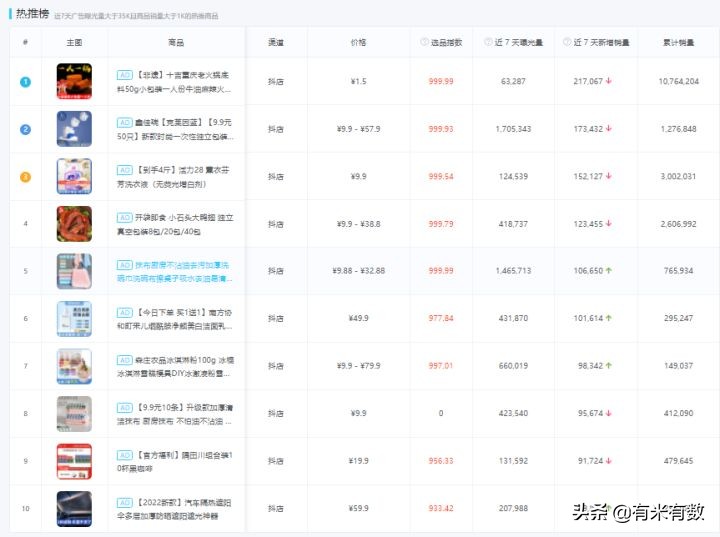Select the price cell ¥59.9
720x537 pixels.
pyautogui.click(x=358, y=509)
